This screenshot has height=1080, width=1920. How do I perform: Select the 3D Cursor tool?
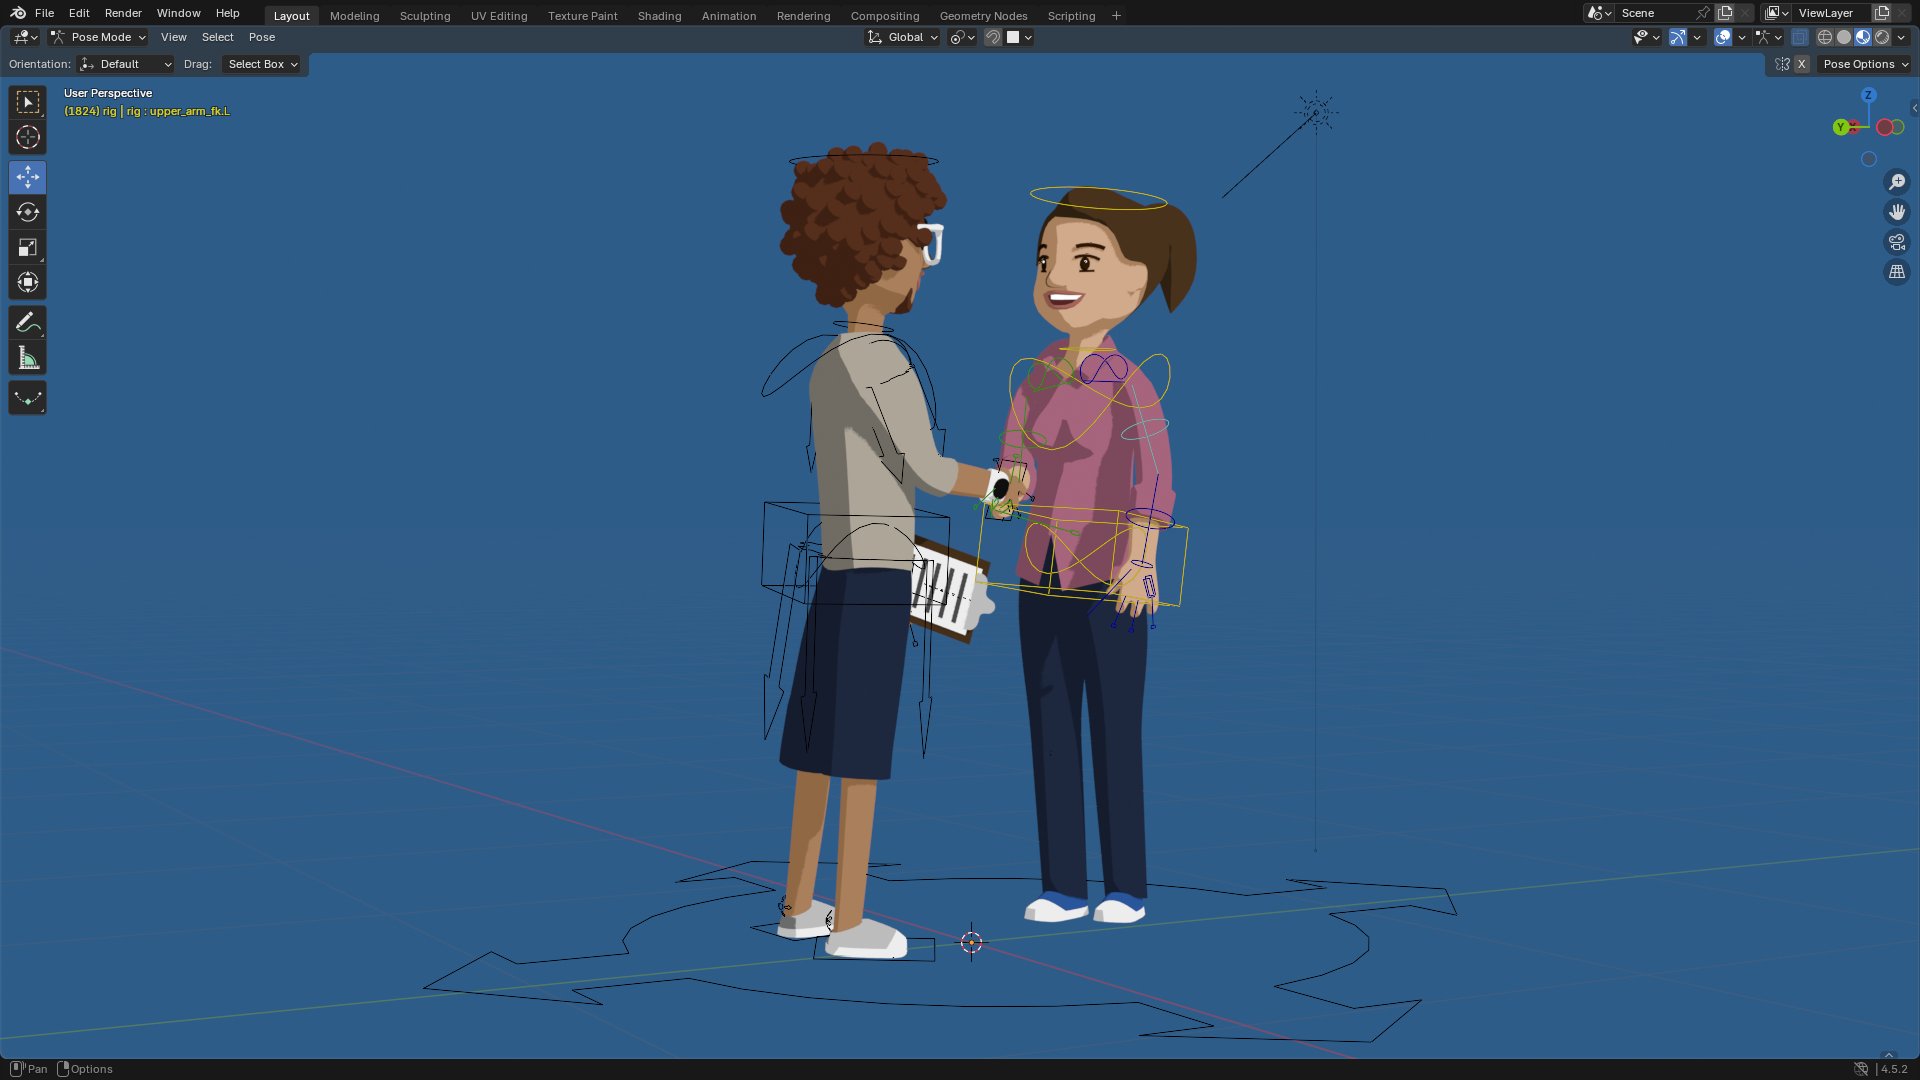coord(27,137)
